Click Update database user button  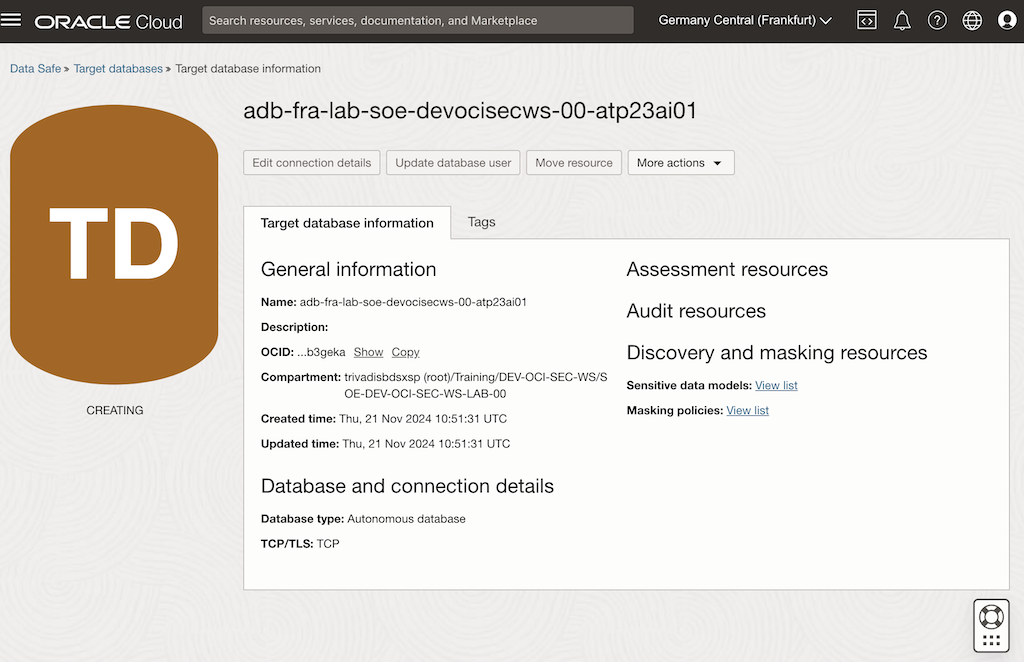tap(453, 163)
